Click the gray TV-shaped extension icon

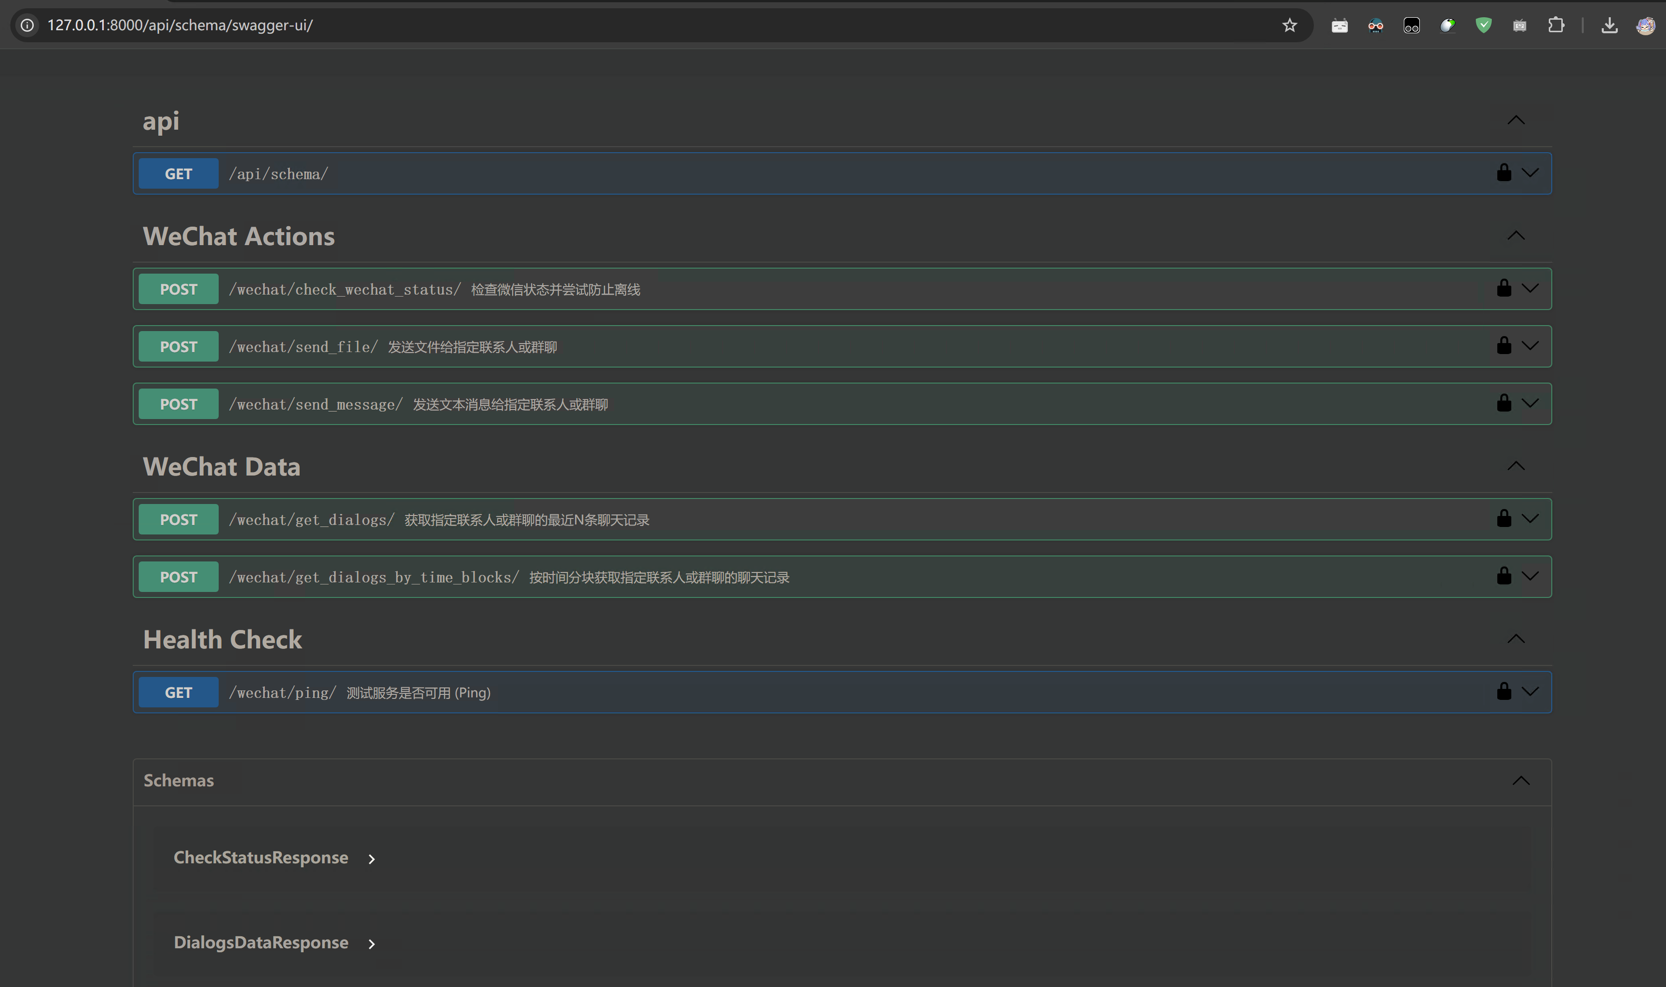click(1520, 26)
